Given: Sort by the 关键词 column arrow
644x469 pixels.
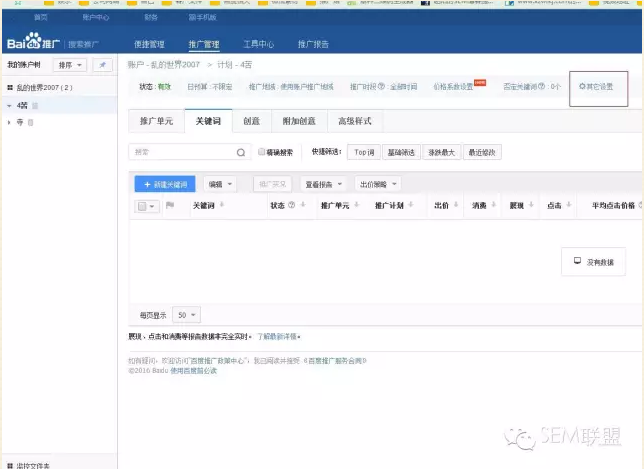Looking at the screenshot, I should click(x=222, y=205).
